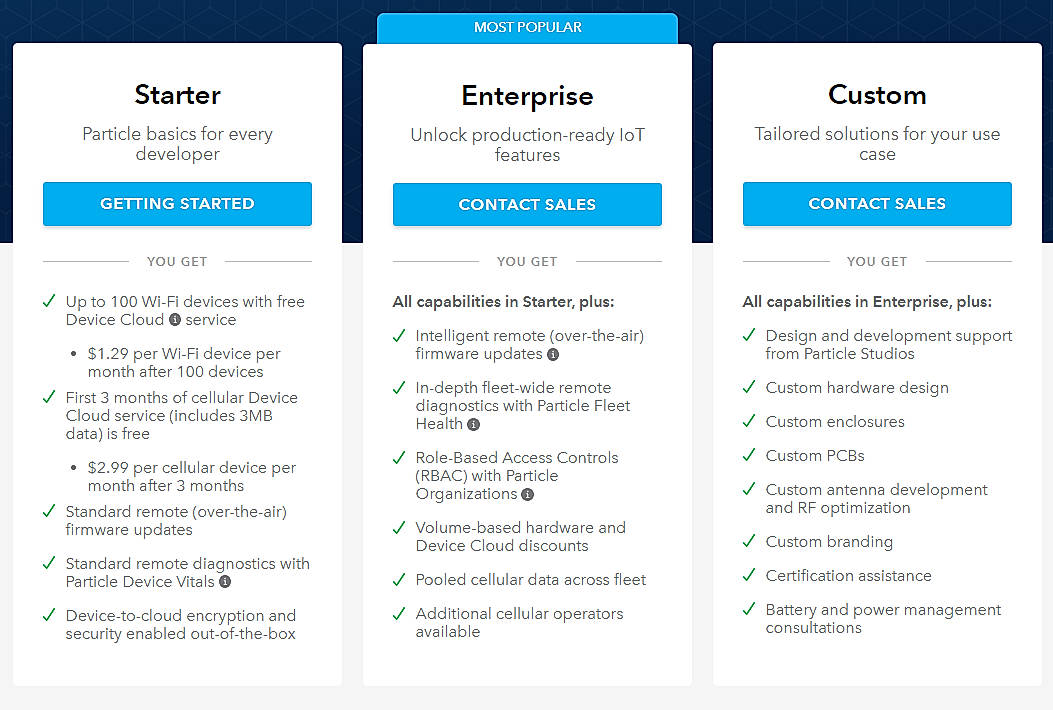Click checkmark beside Pooled cellular data feature

coord(399,579)
